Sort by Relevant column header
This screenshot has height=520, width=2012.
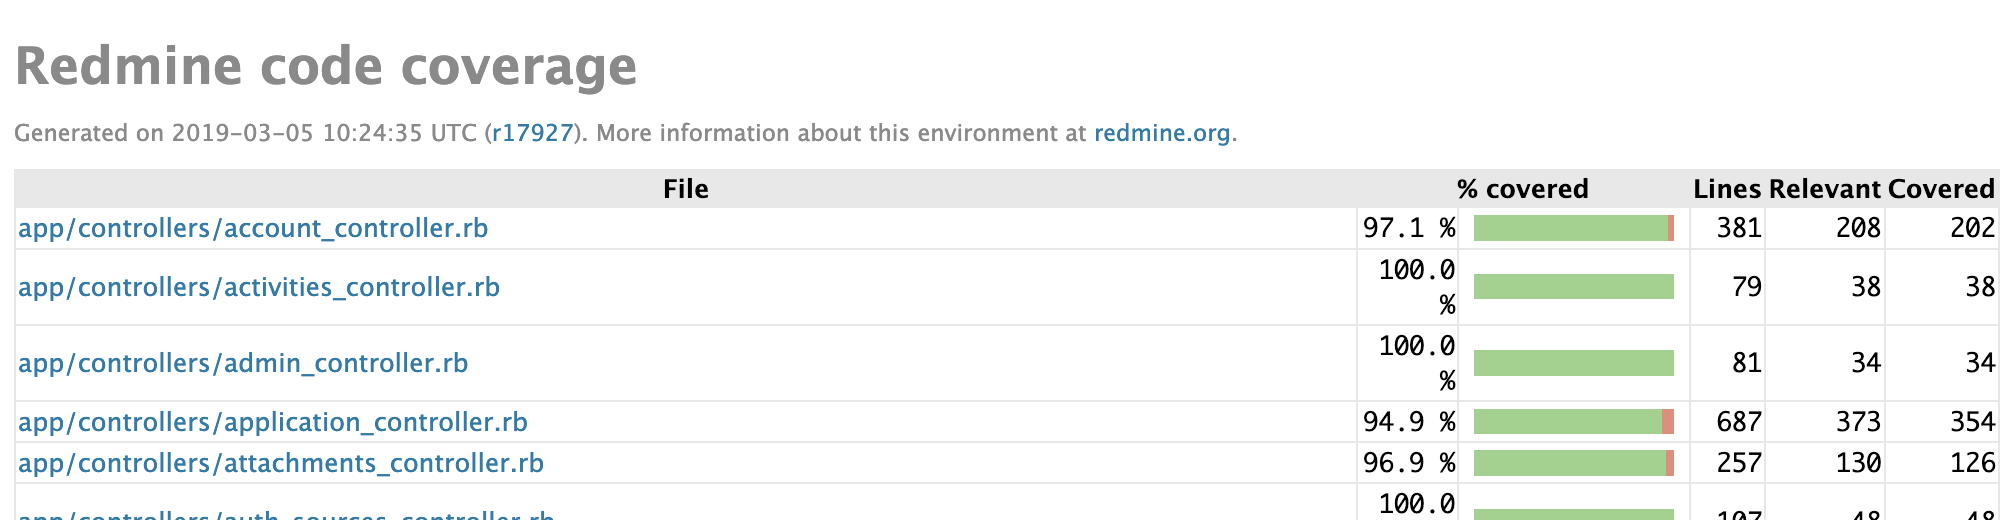(x=1825, y=189)
